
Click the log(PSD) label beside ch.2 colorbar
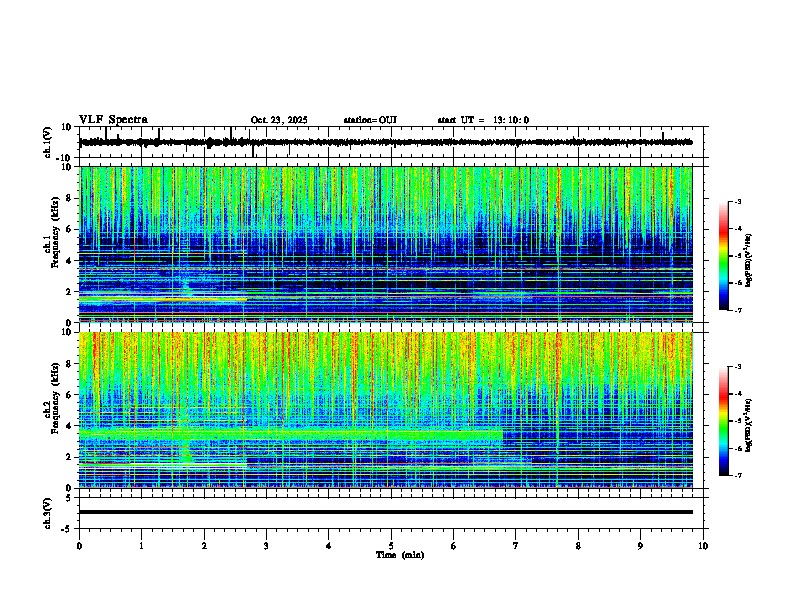click(x=749, y=425)
